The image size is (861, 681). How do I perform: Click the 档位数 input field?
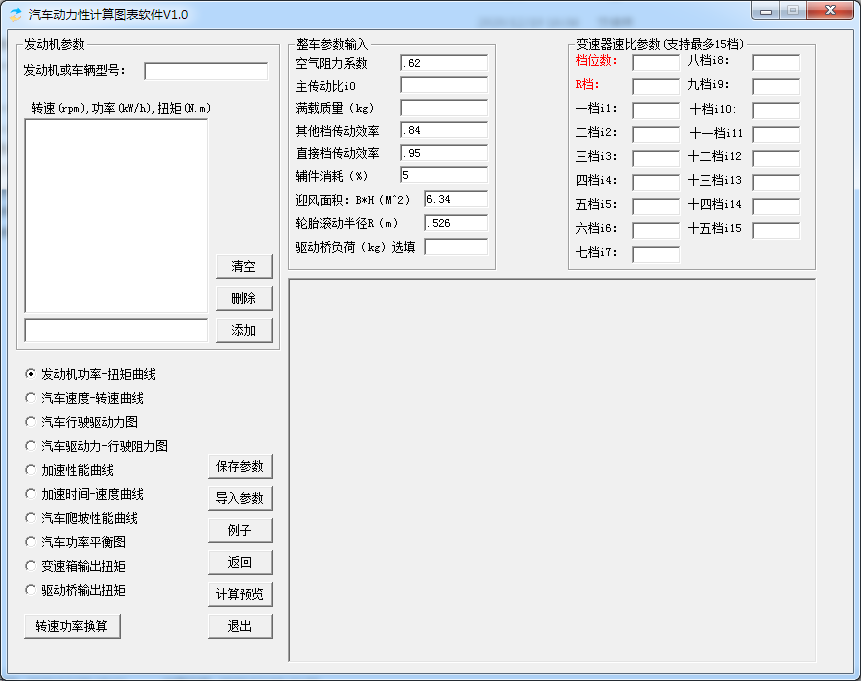(x=656, y=63)
